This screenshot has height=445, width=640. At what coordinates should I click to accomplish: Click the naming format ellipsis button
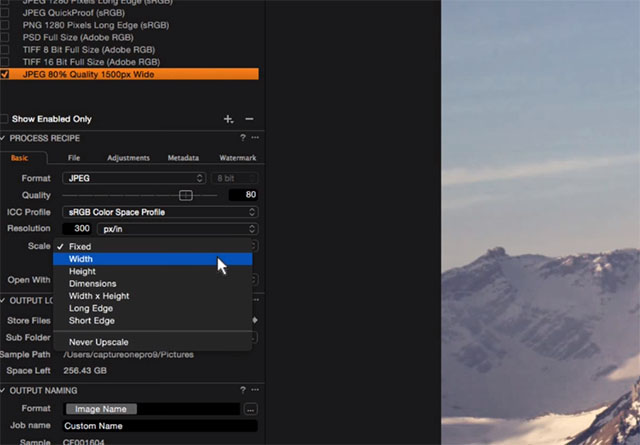250,409
